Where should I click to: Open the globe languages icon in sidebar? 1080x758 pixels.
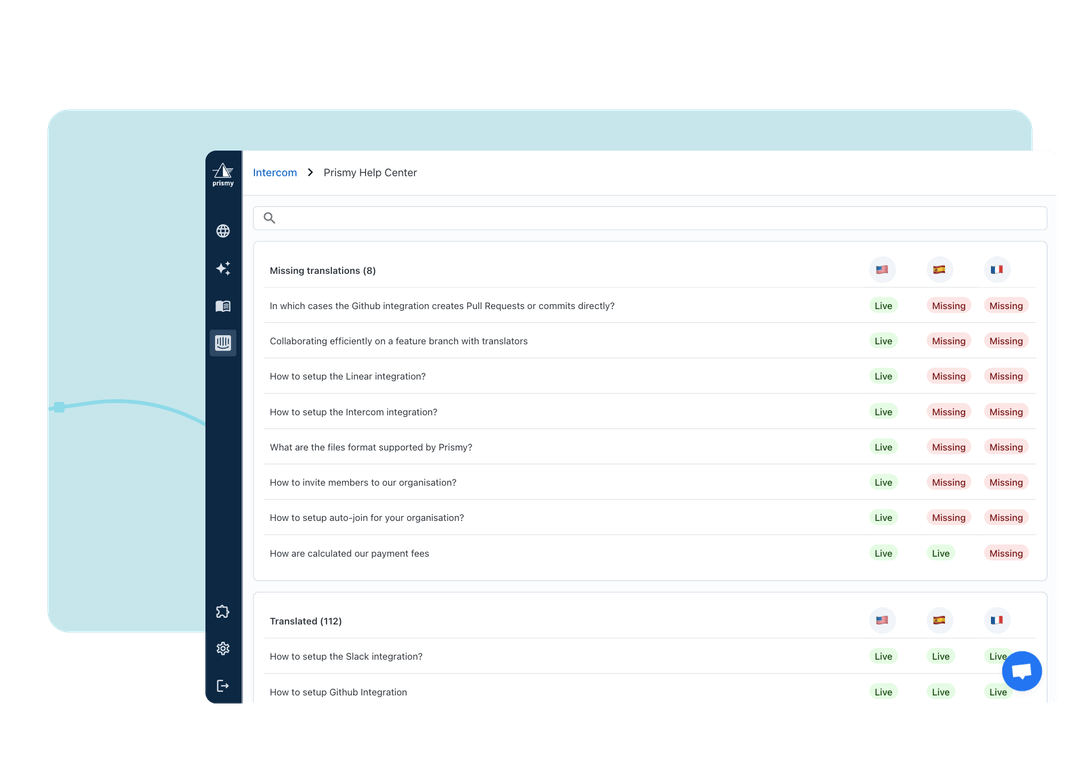click(x=223, y=231)
